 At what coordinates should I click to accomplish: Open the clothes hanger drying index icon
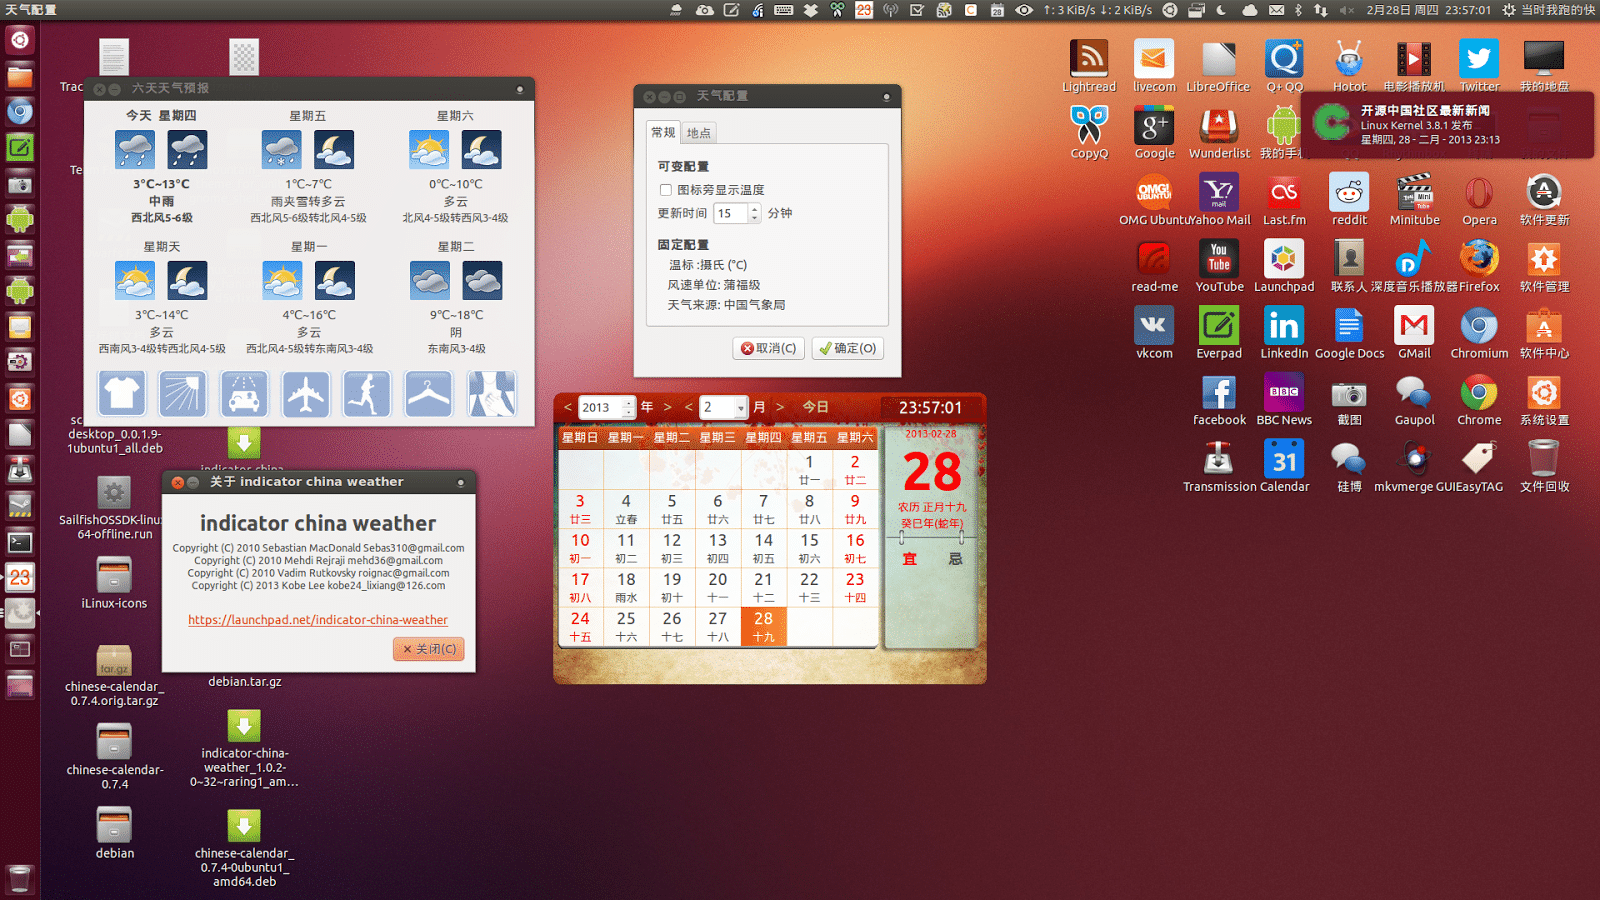click(x=428, y=393)
